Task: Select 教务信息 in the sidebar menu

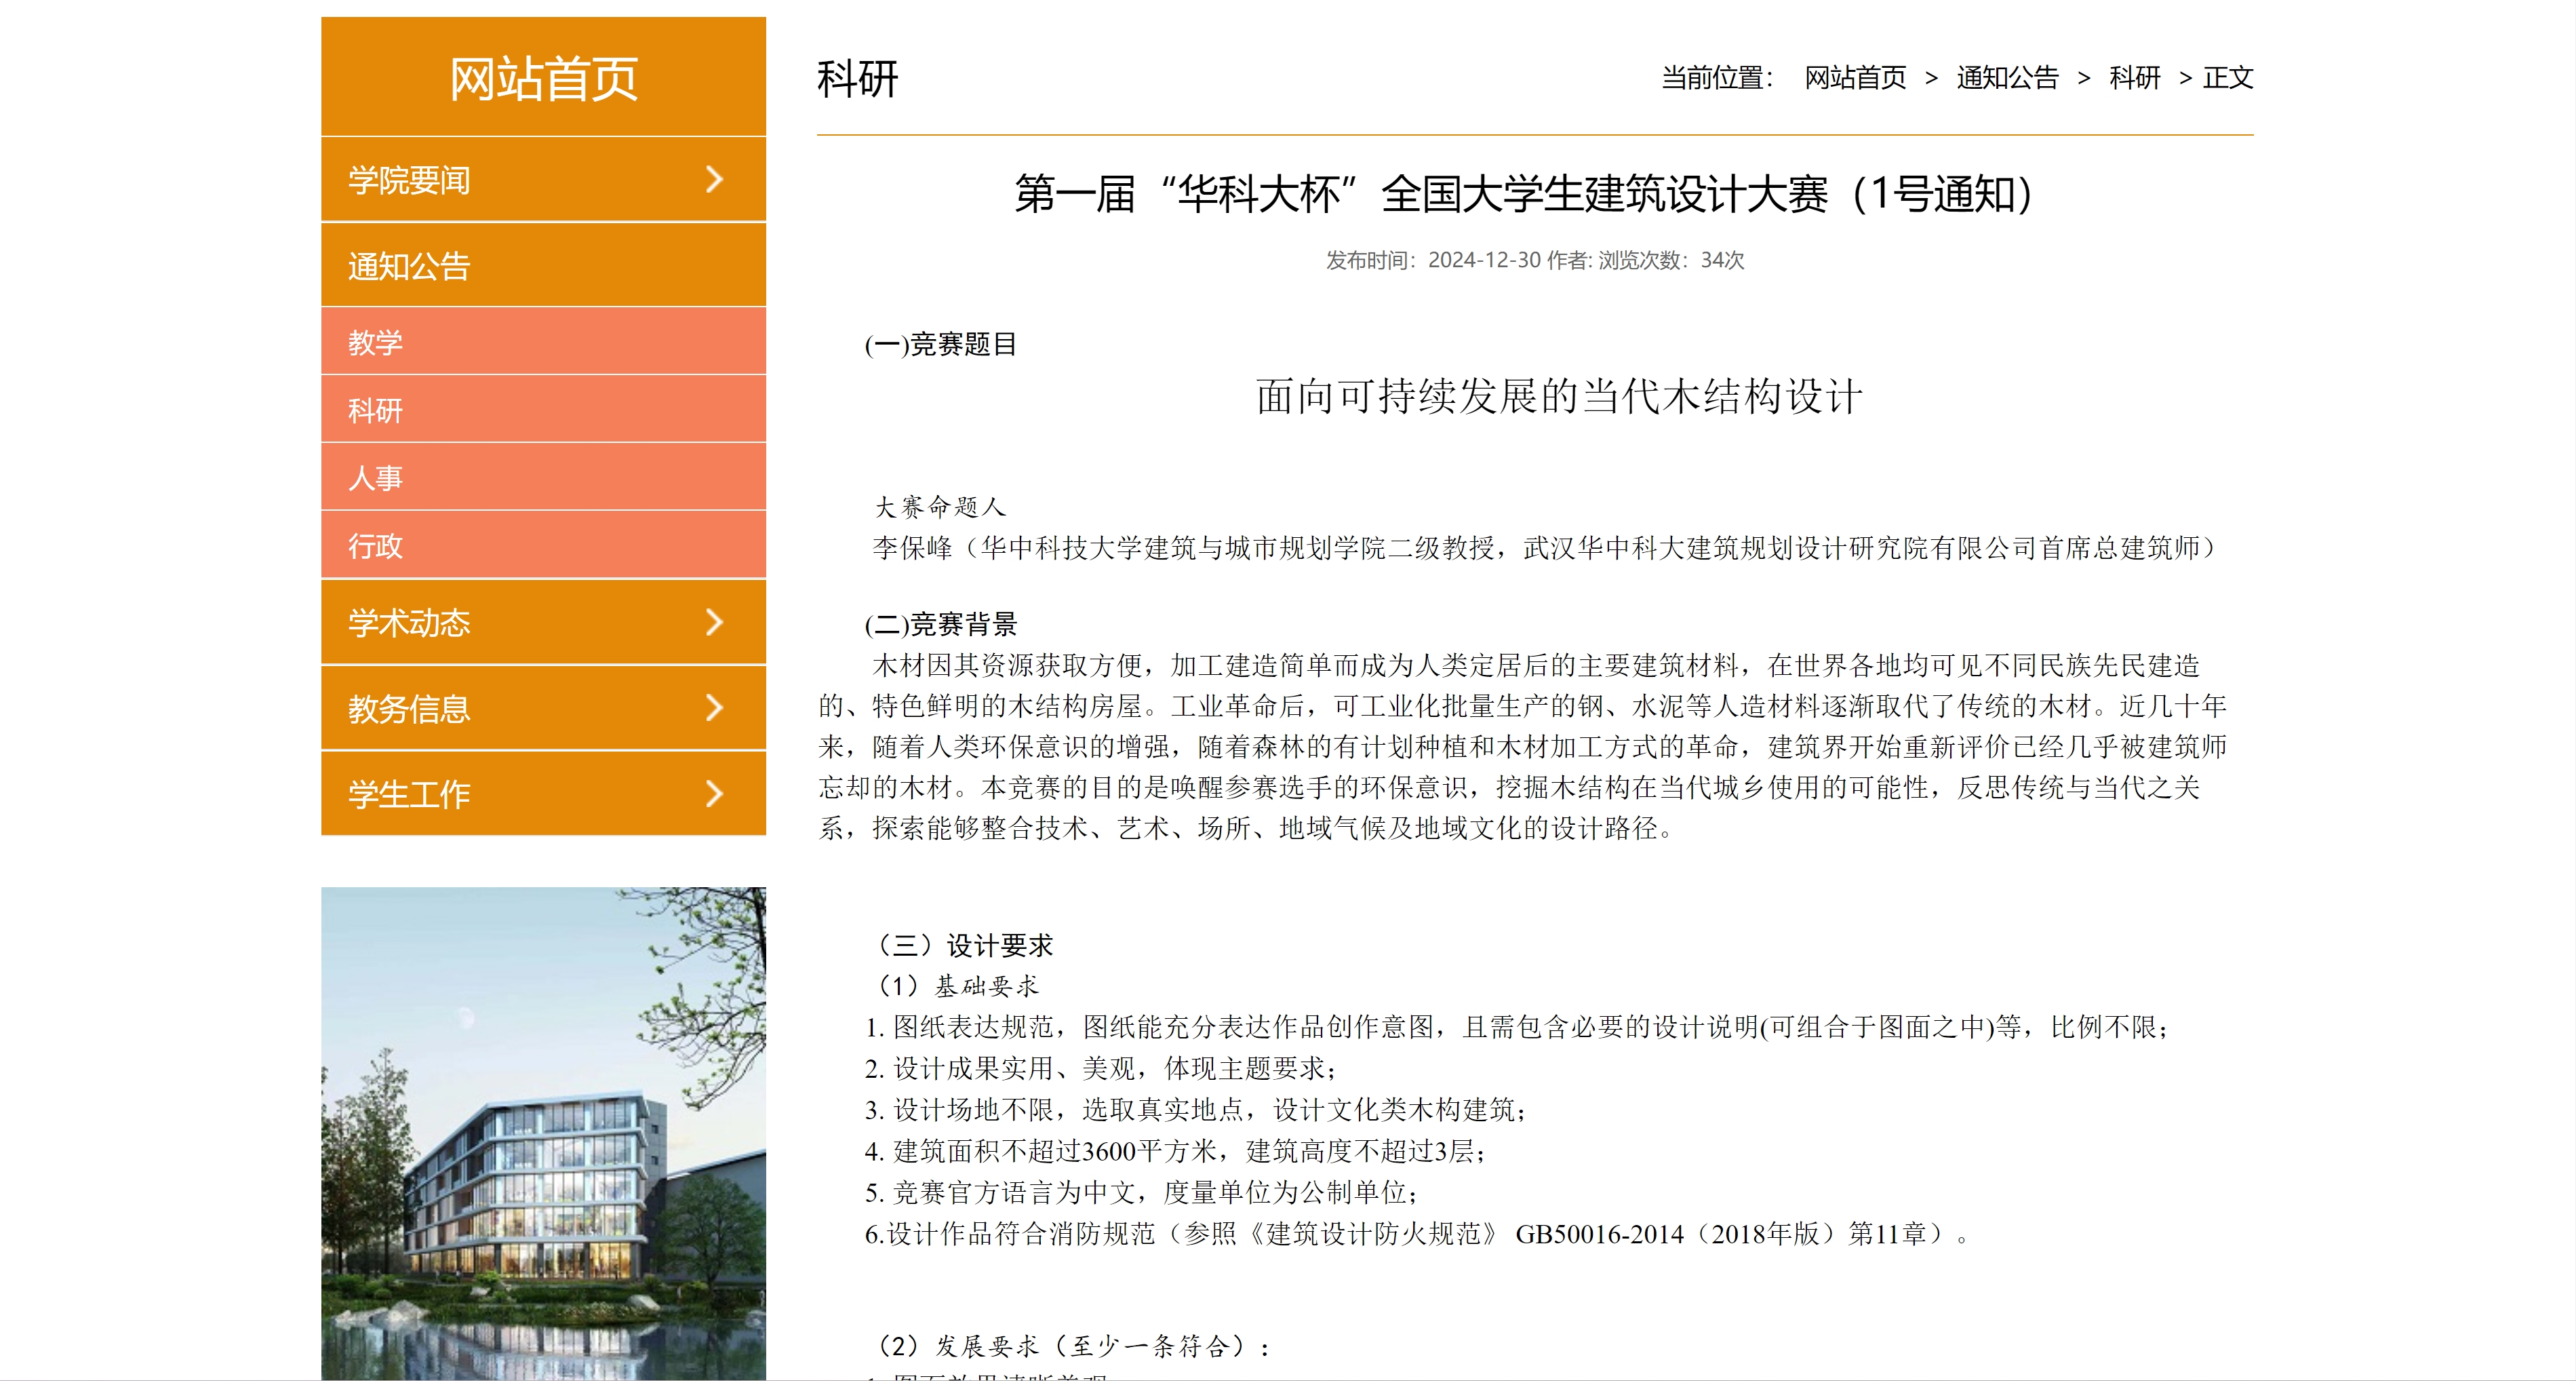Action: click(x=409, y=709)
